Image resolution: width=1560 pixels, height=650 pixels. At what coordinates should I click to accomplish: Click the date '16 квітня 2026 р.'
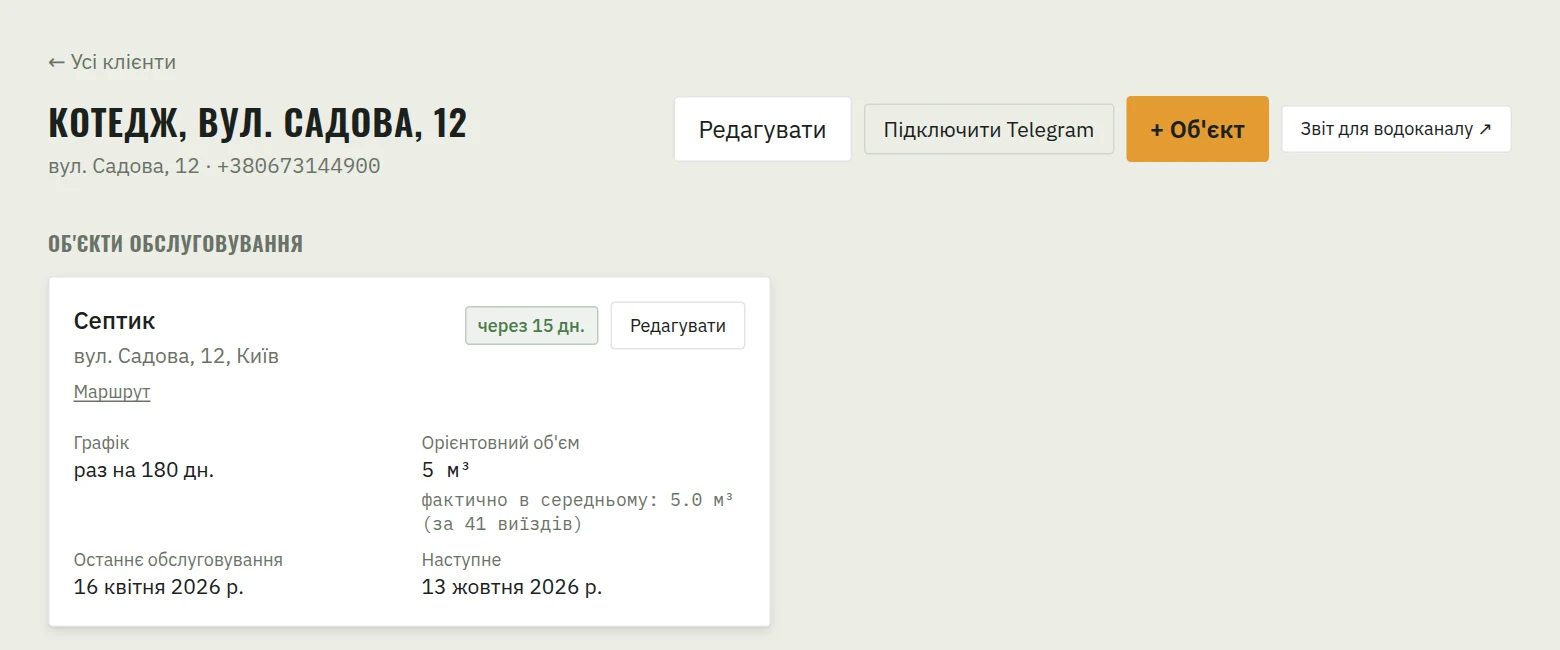tap(159, 587)
